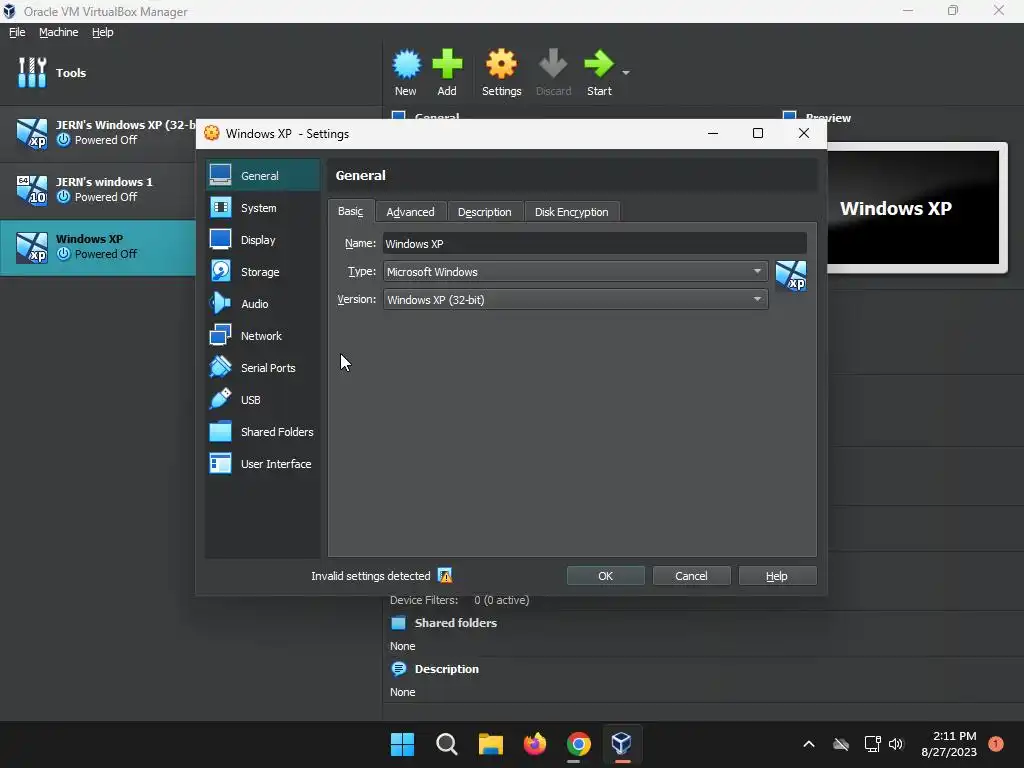Image resolution: width=1024 pixels, height=768 pixels.
Task: Open the network icon in system tray
Action: 872,744
